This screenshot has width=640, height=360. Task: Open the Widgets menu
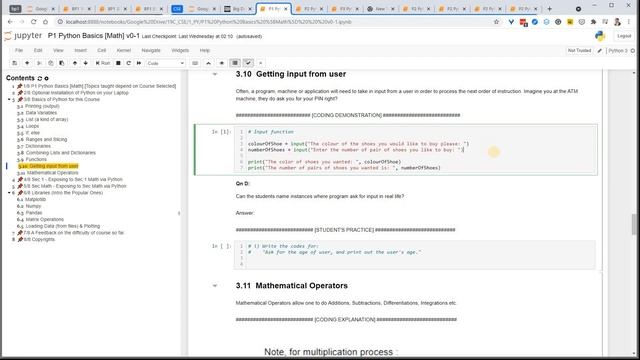coord(180,50)
